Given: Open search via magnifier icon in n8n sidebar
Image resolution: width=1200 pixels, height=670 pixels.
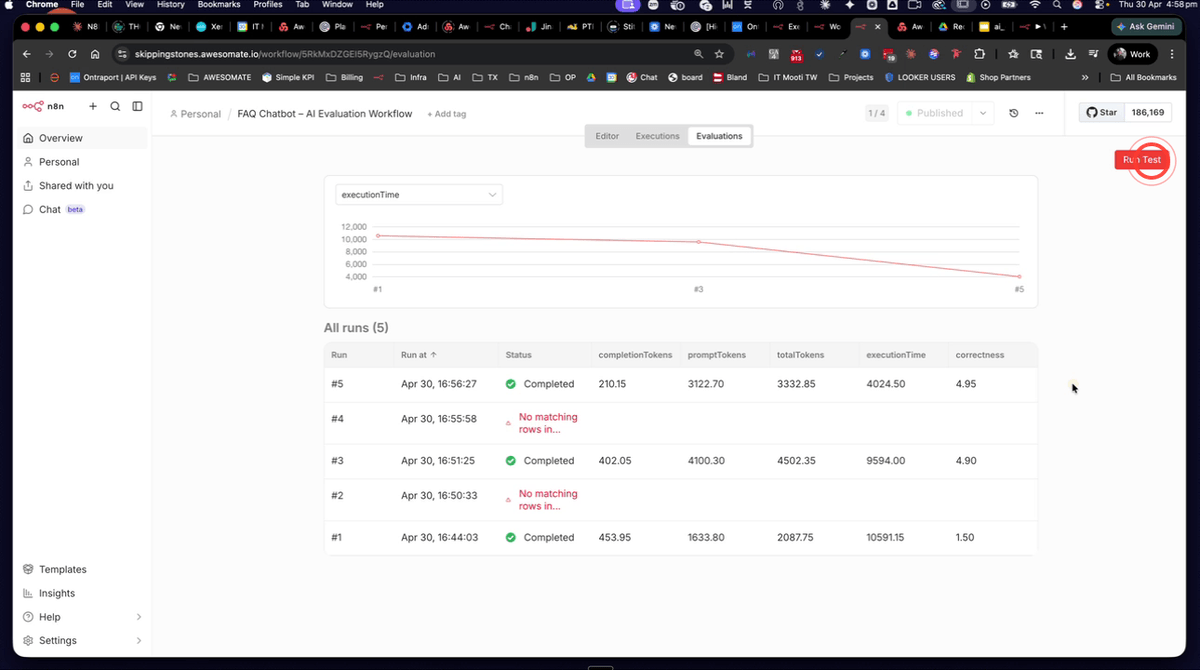Looking at the screenshot, I should point(115,106).
